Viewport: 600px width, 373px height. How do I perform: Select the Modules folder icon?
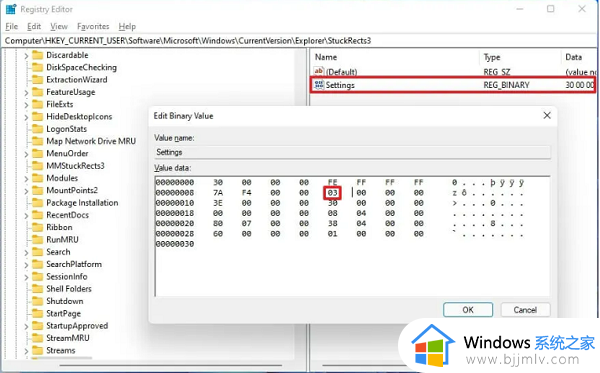38,178
